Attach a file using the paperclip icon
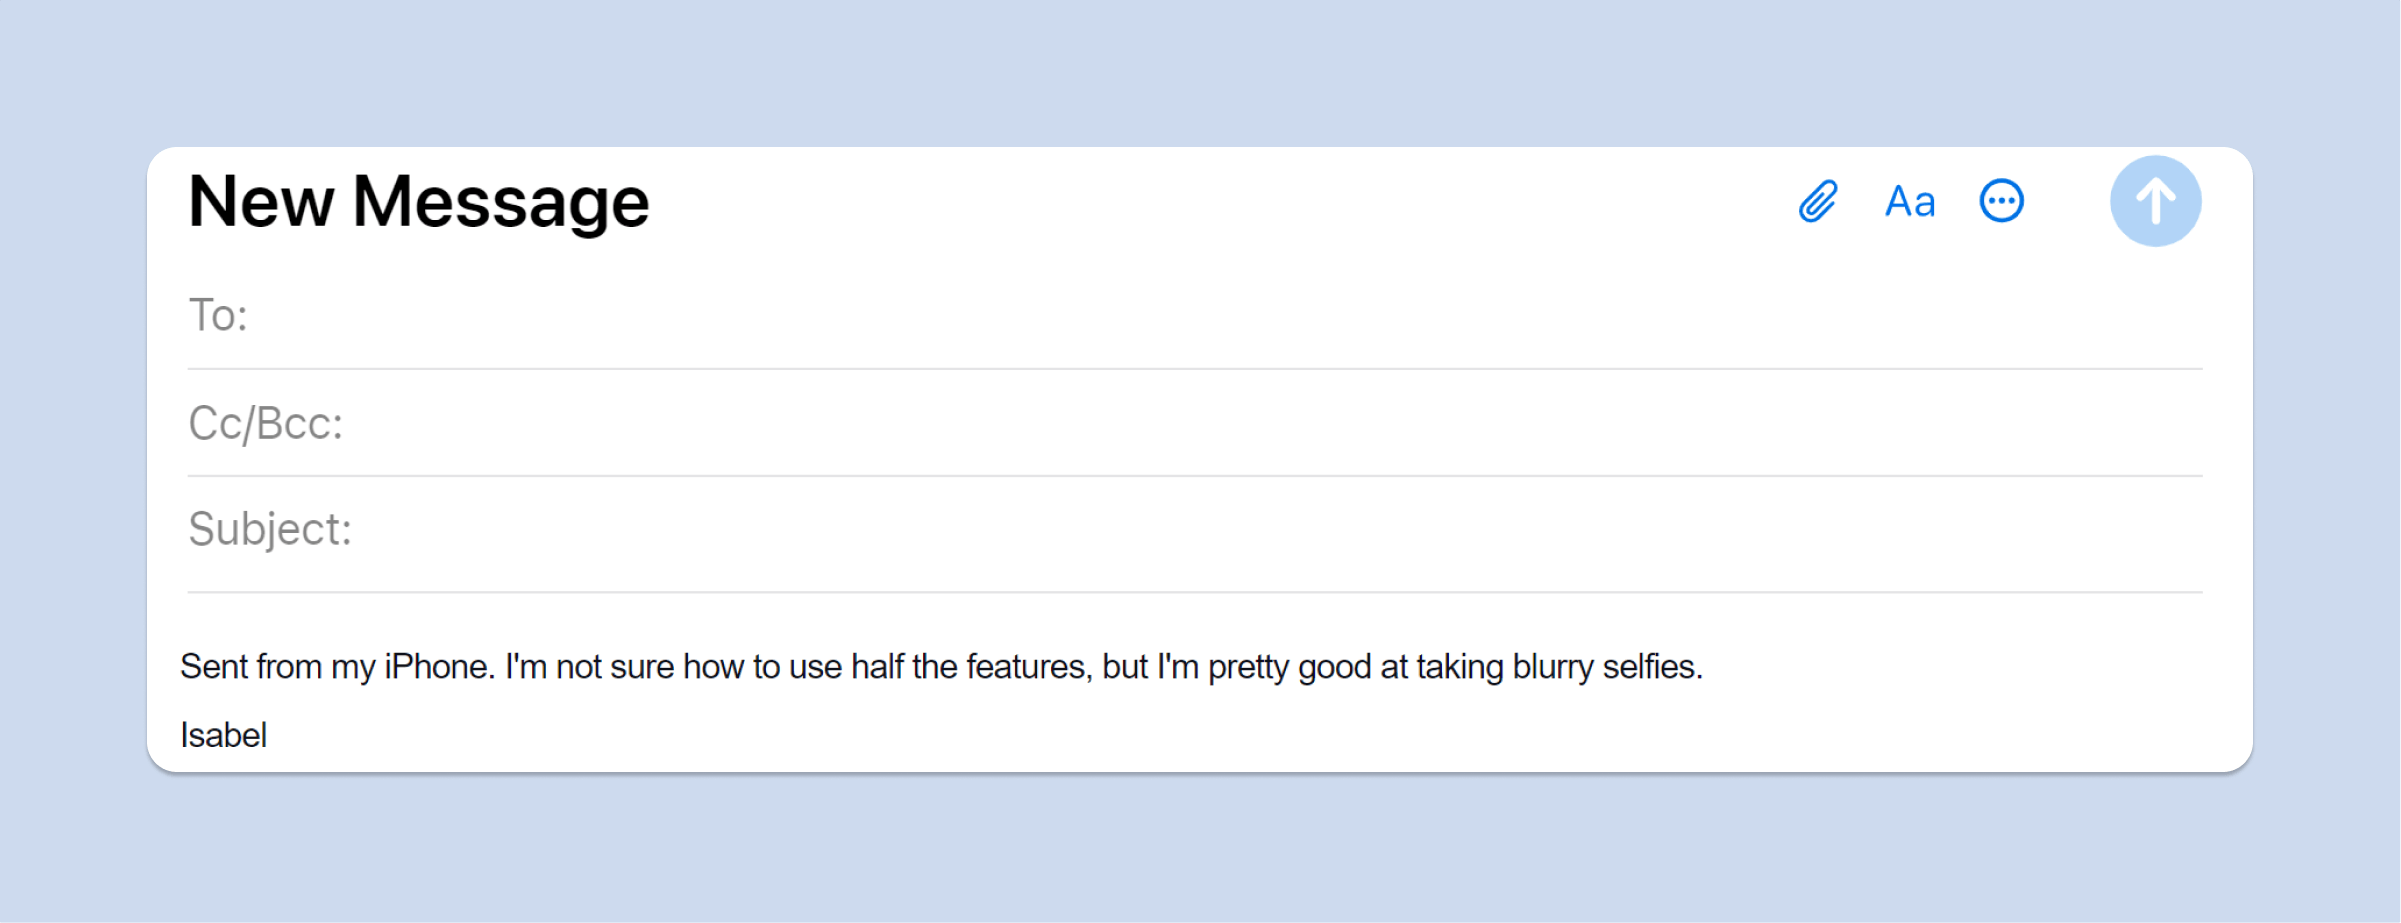This screenshot has width=2401, height=923. 1818,201
